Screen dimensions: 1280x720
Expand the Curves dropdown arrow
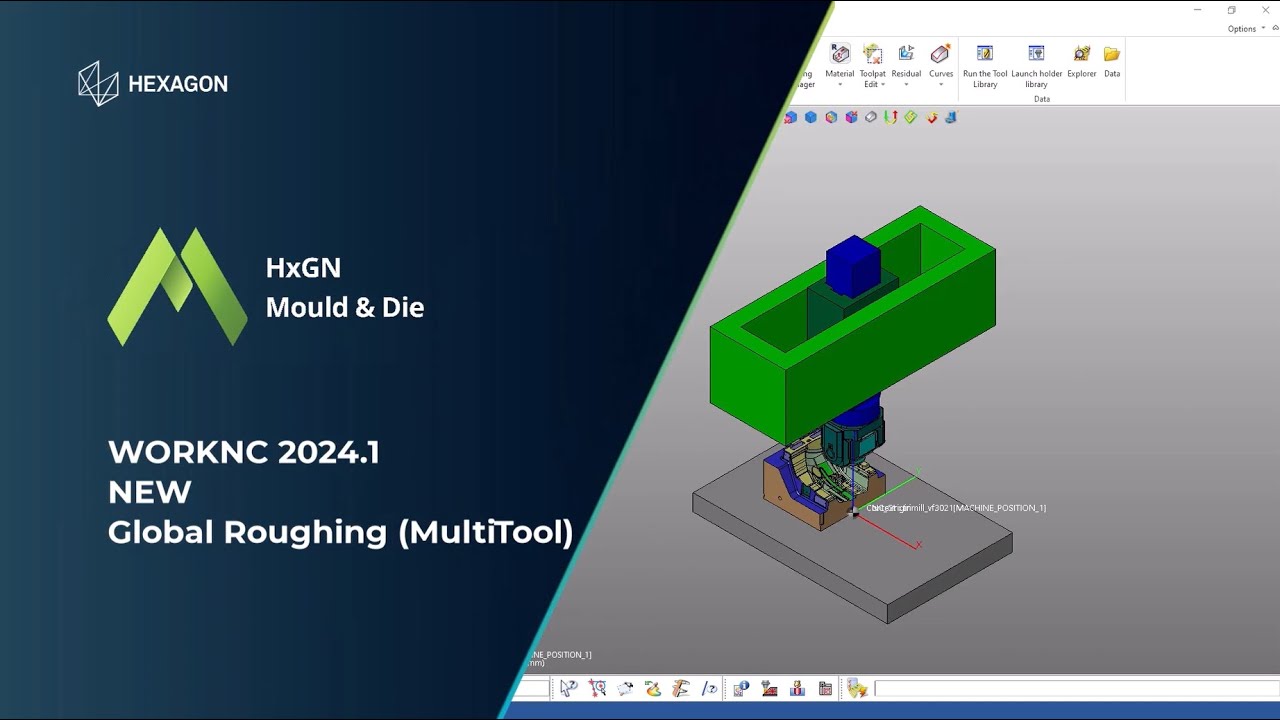[x=941, y=85]
